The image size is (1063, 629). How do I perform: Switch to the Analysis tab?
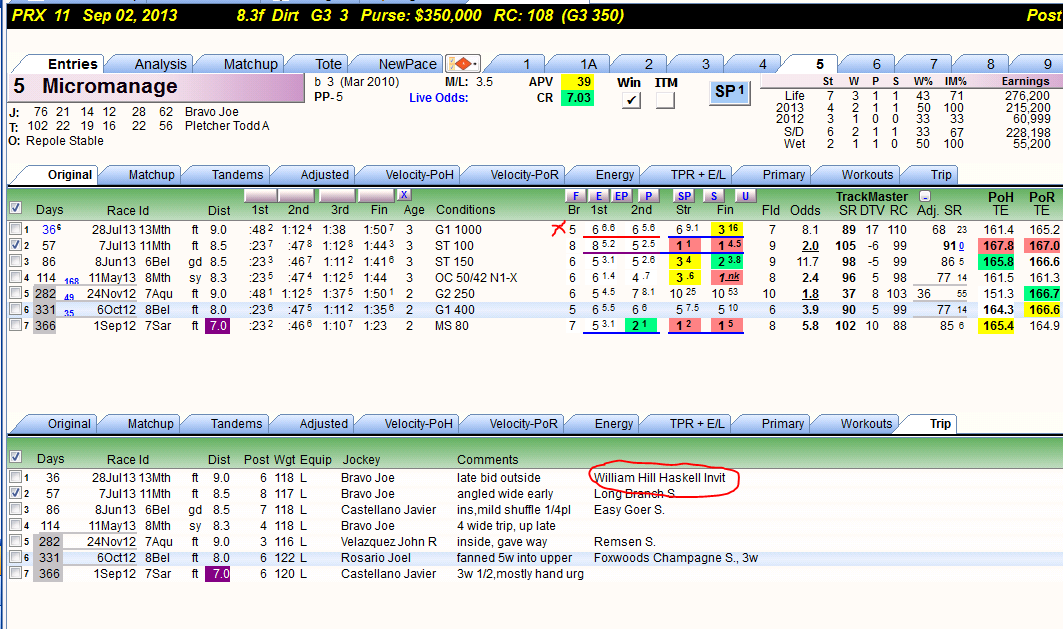click(x=160, y=64)
